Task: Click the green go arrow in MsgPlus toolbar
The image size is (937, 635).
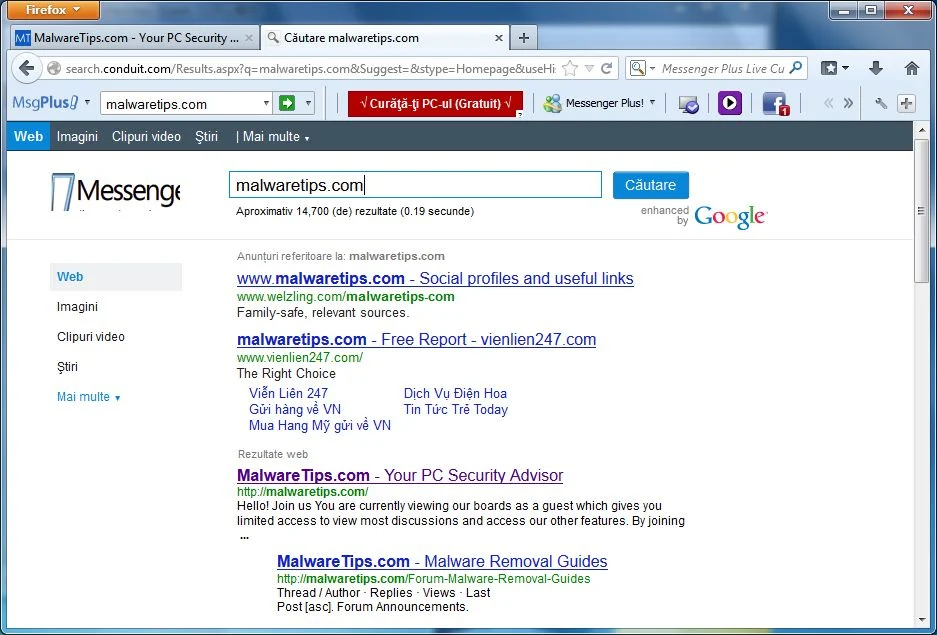Action: pos(287,103)
